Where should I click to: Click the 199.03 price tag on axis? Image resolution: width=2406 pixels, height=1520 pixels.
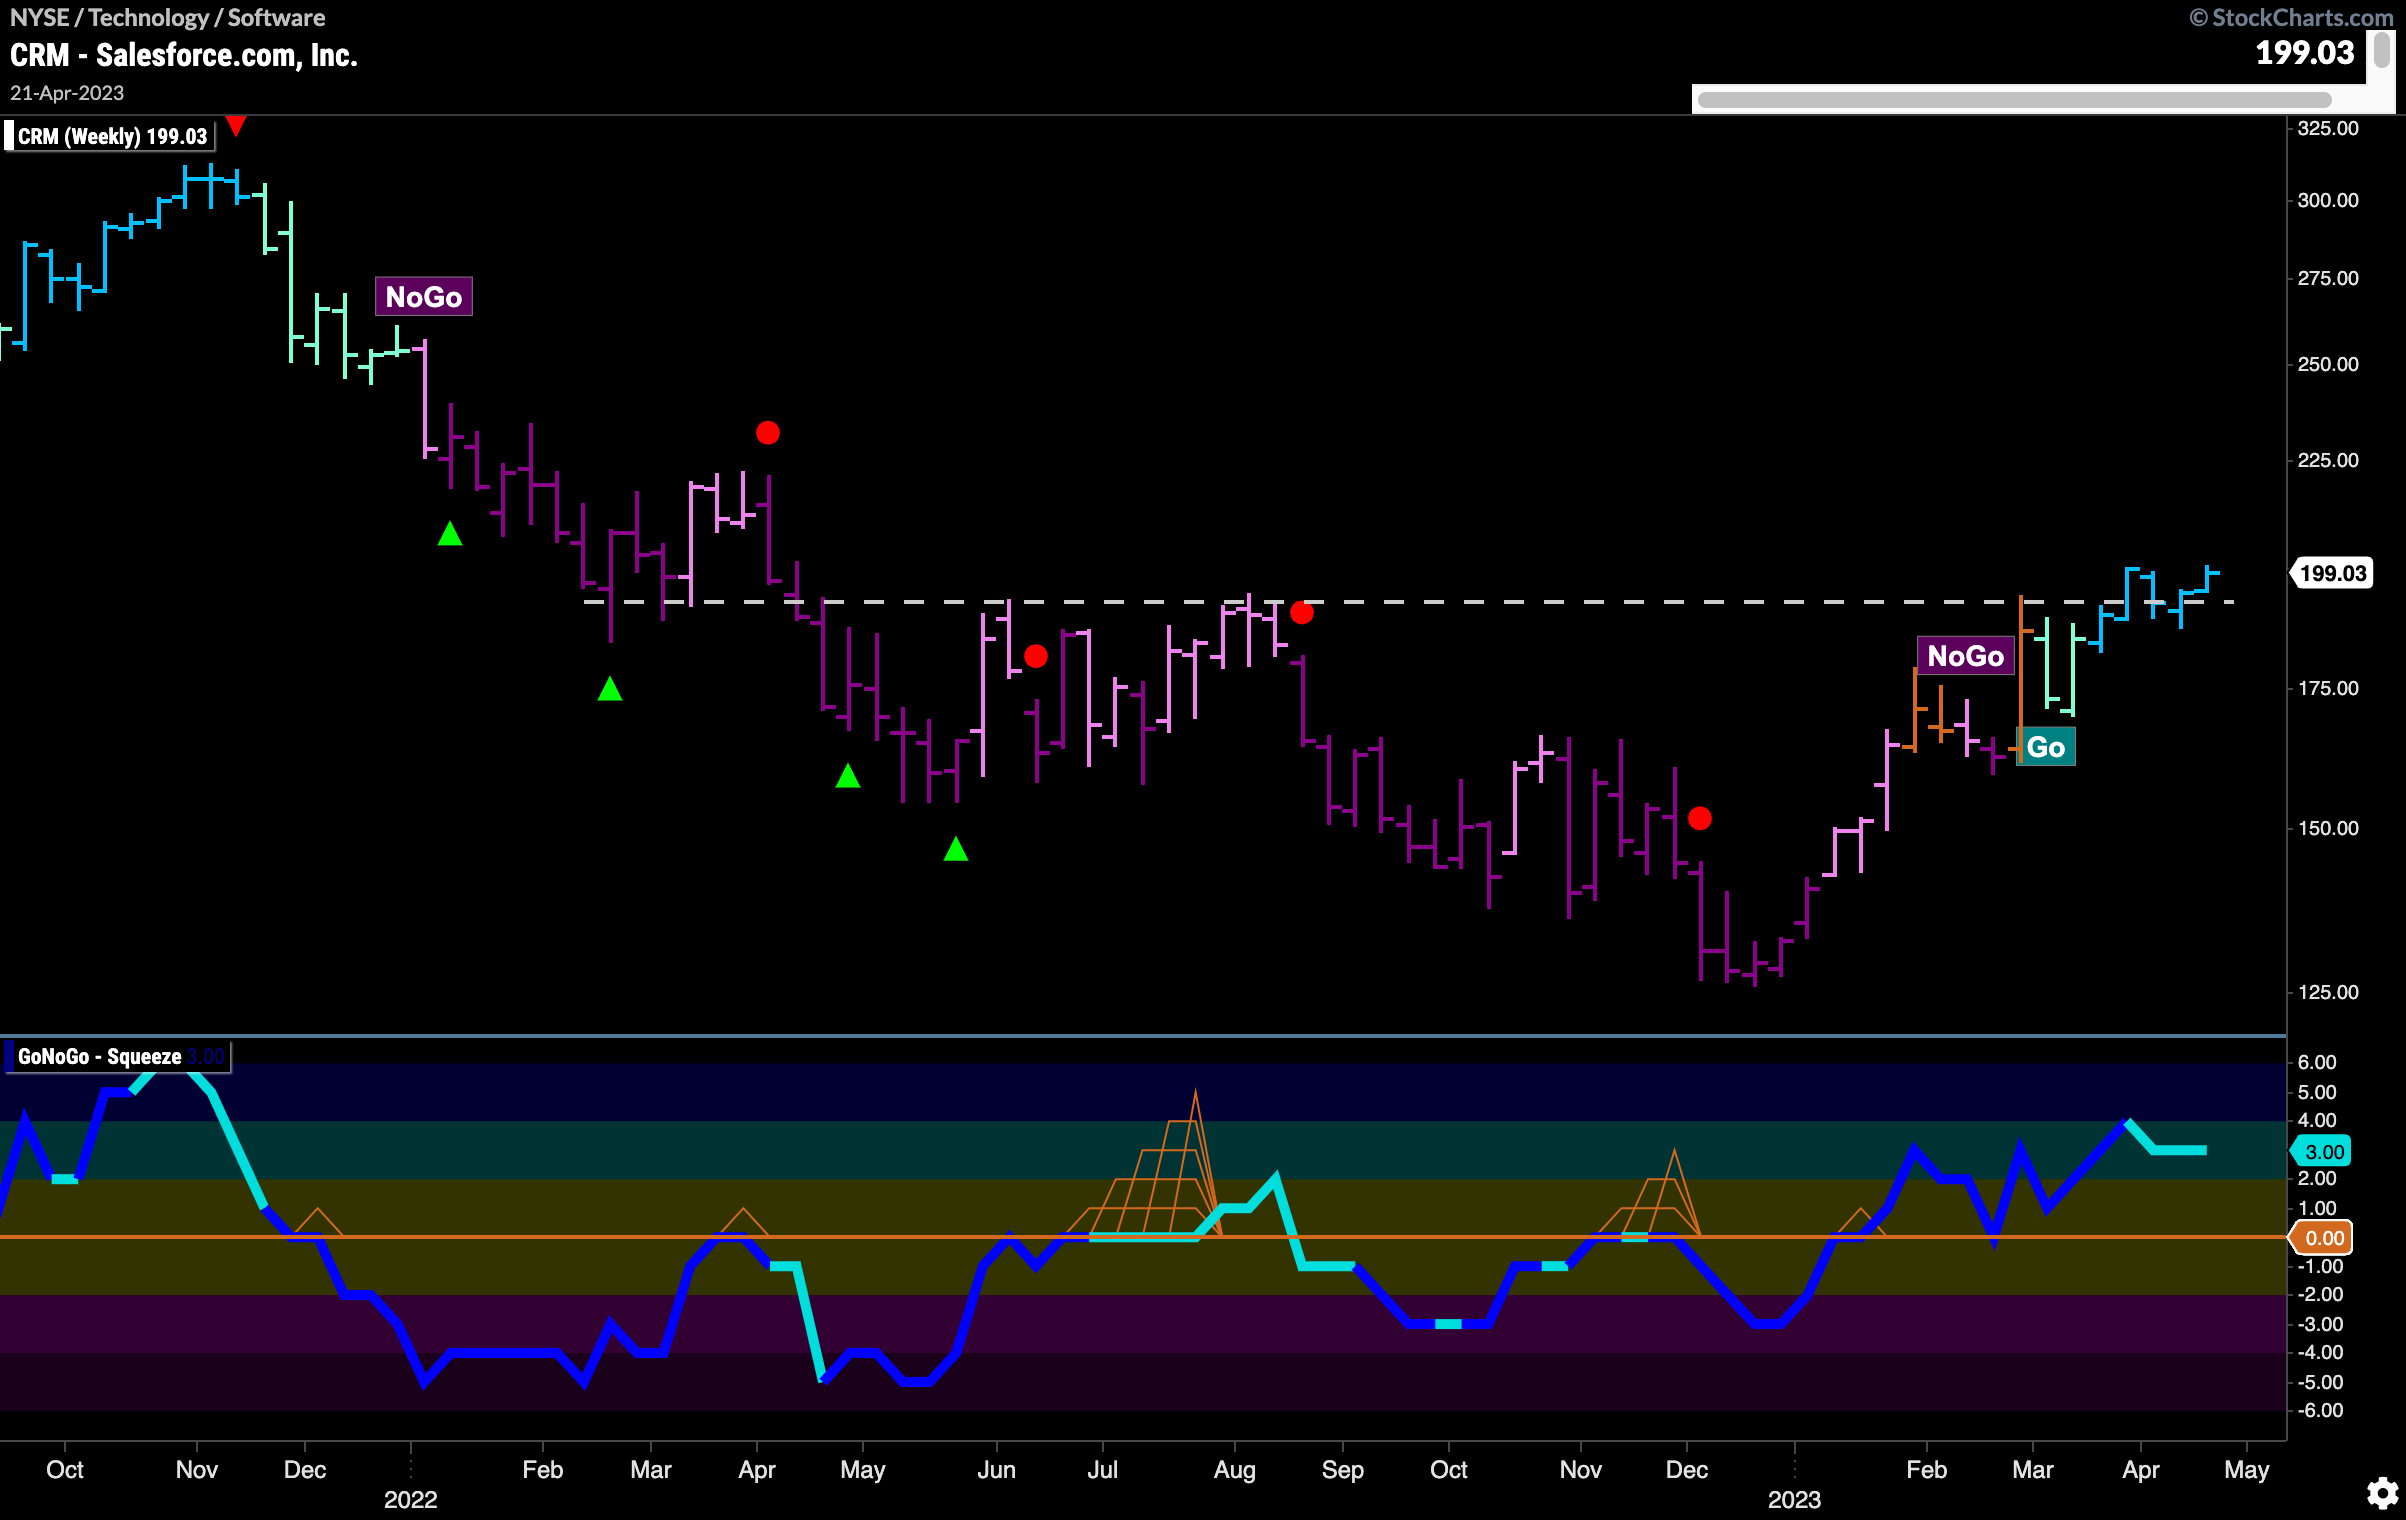click(2332, 573)
